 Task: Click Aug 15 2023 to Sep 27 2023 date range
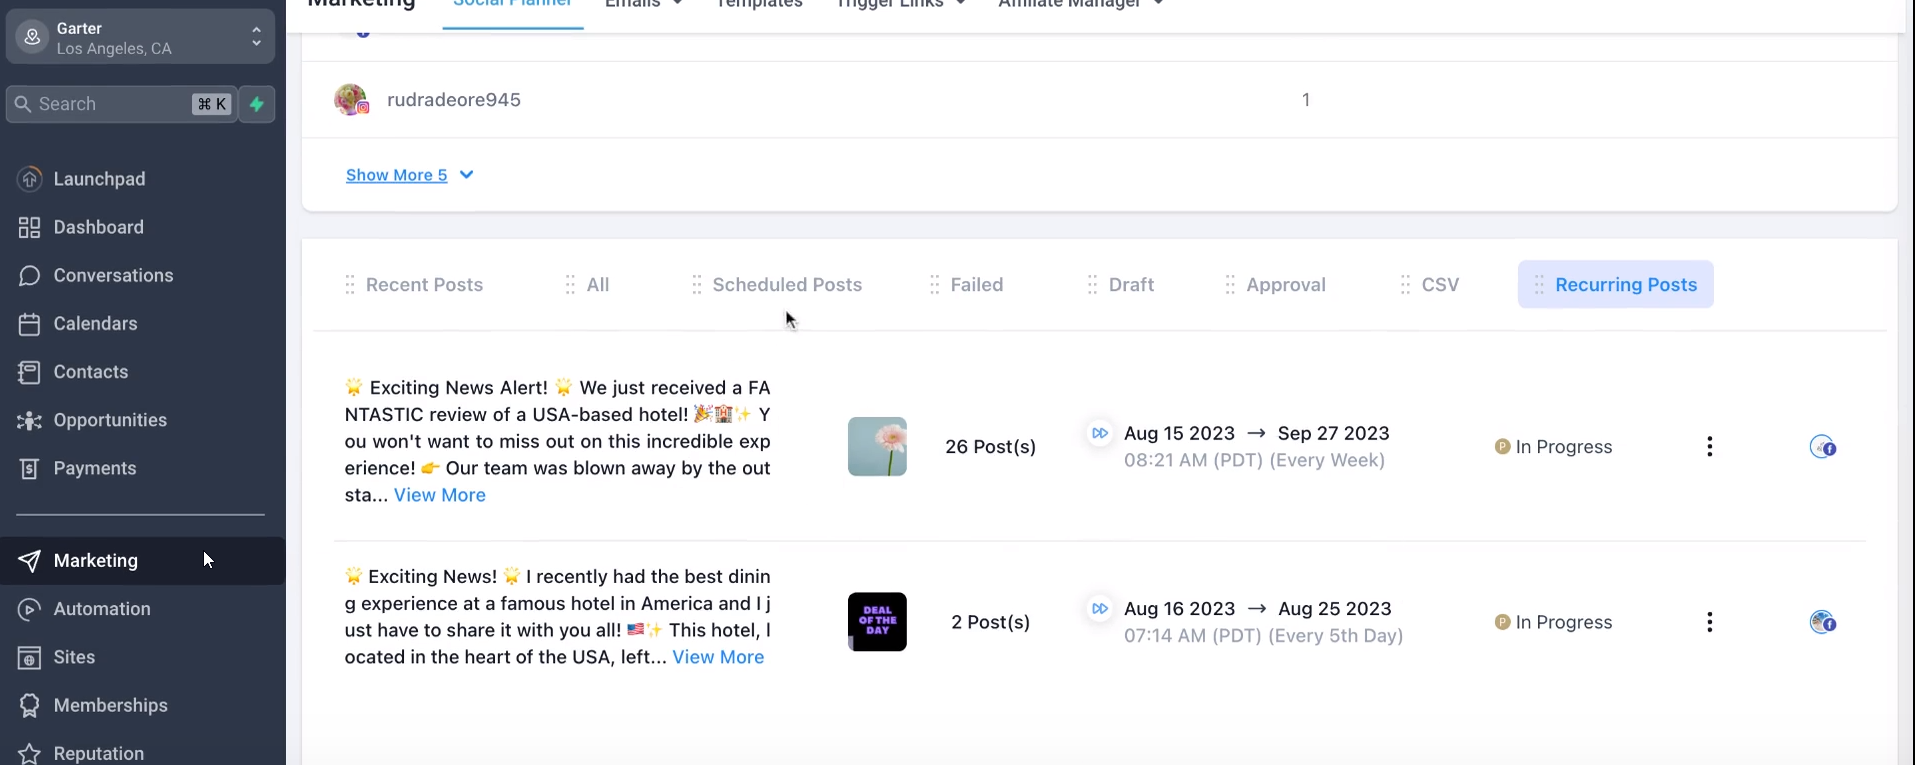(x=1257, y=433)
